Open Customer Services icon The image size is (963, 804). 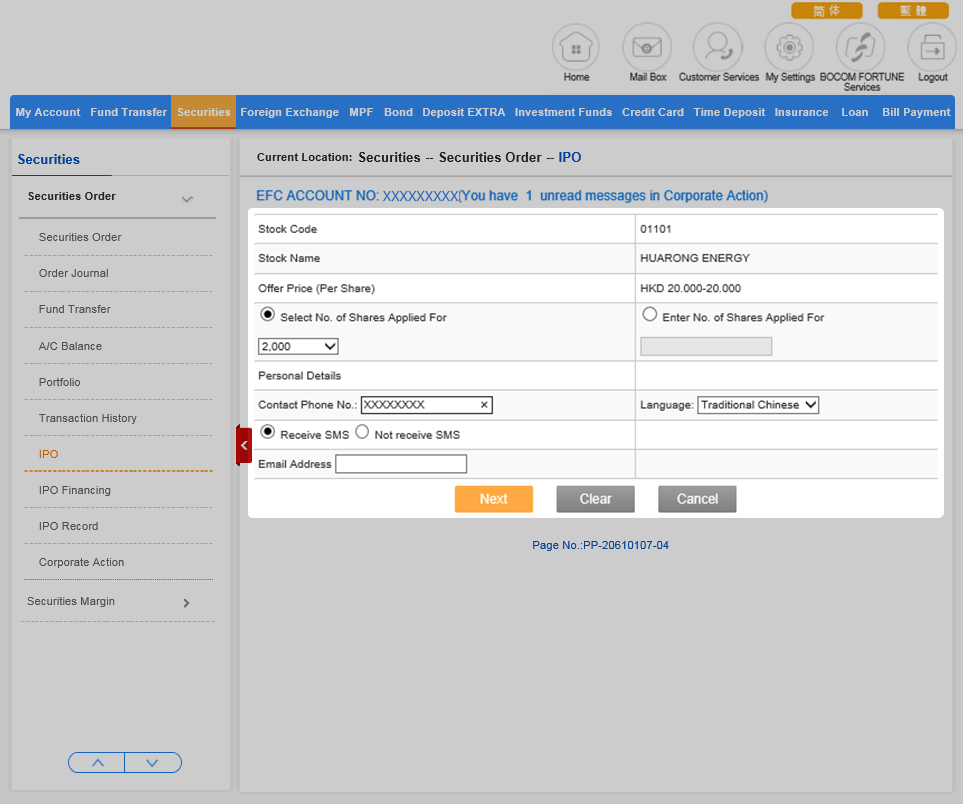pyautogui.click(x=718, y=47)
